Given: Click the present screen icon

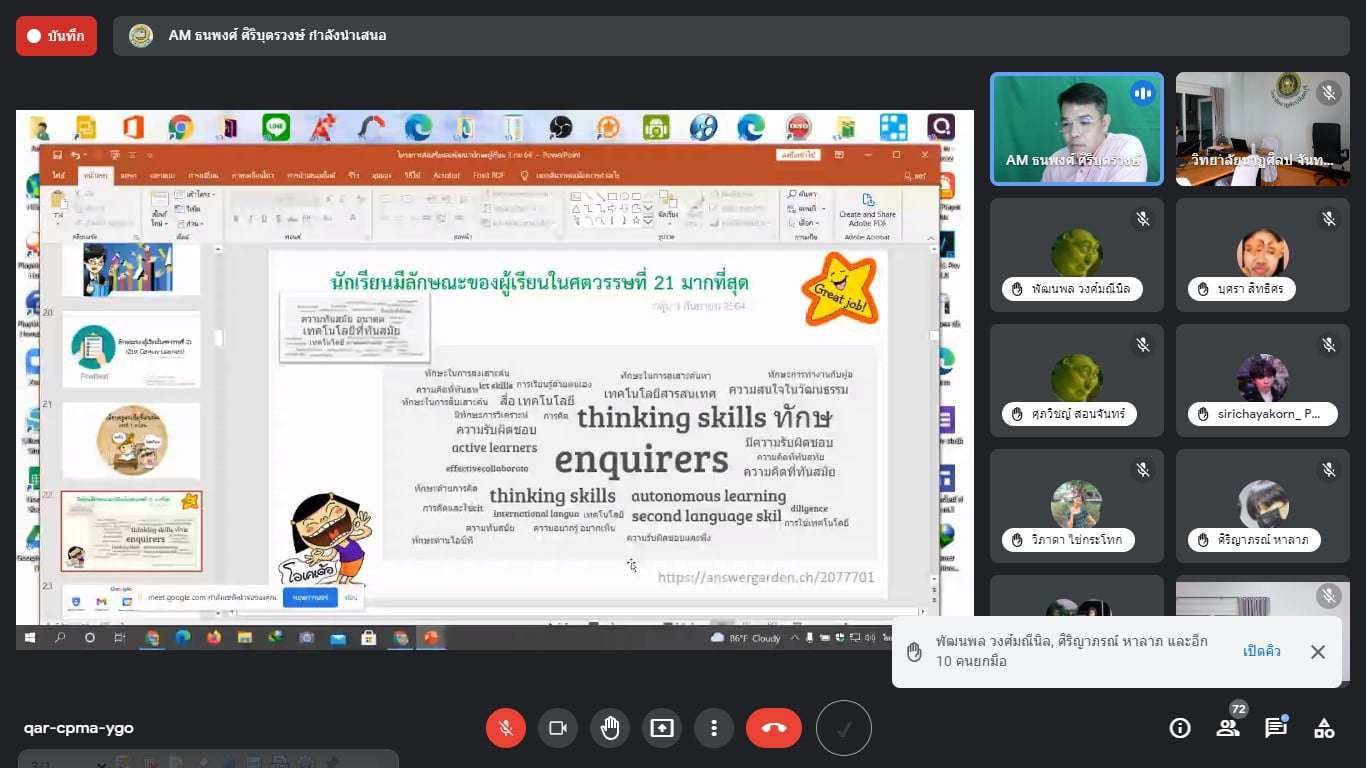Looking at the screenshot, I should pos(662,728).
